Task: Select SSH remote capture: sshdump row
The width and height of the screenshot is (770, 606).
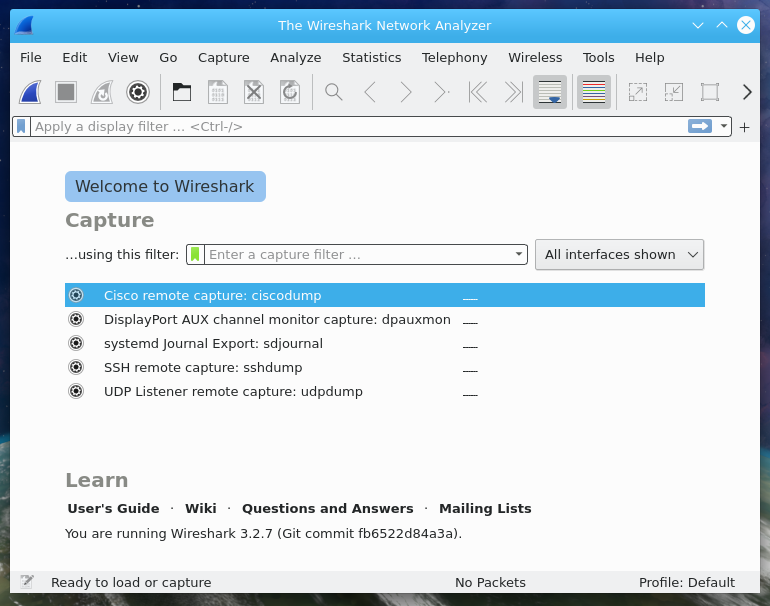Action: 385,367
